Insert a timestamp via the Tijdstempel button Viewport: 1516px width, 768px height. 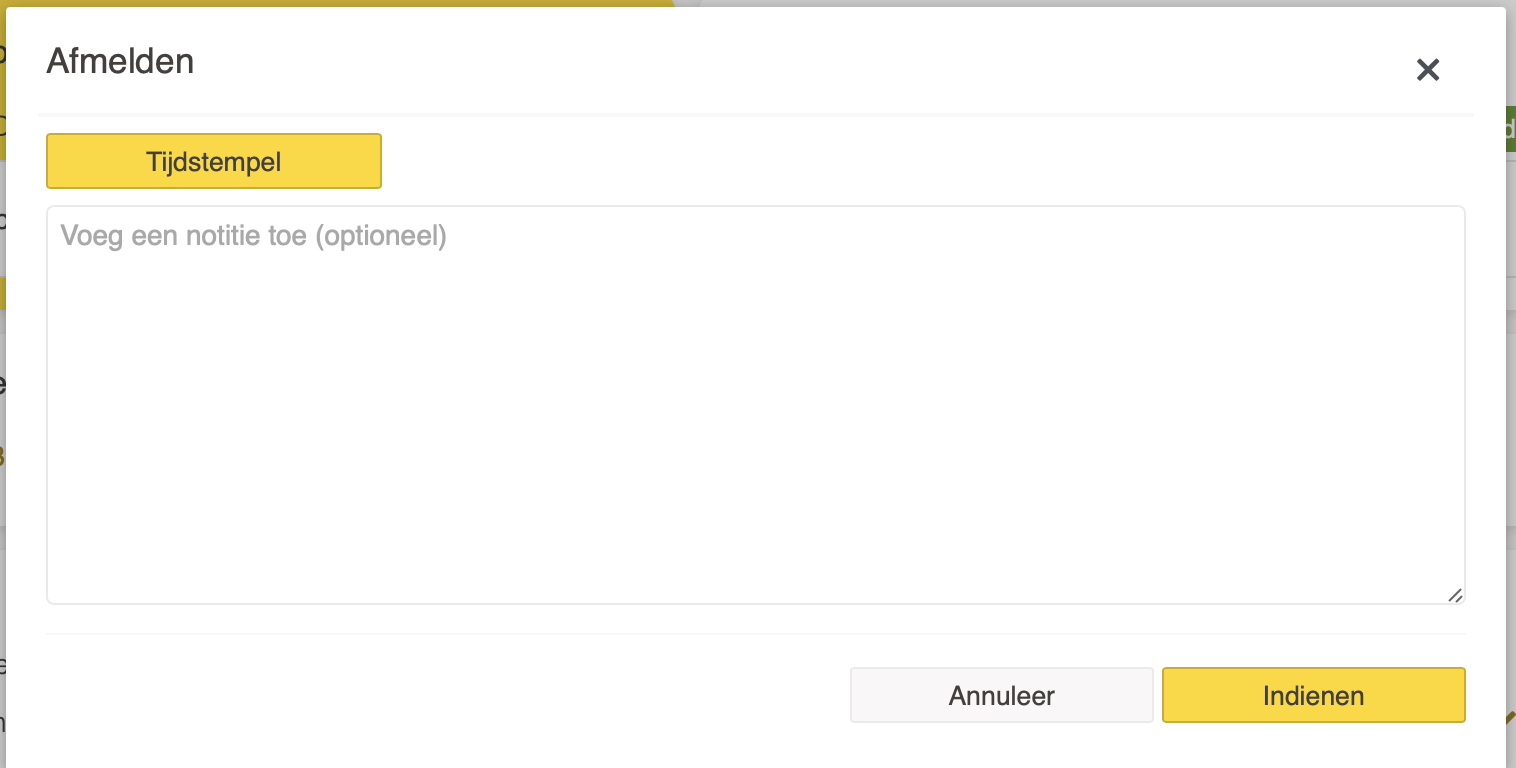[214, 161]
